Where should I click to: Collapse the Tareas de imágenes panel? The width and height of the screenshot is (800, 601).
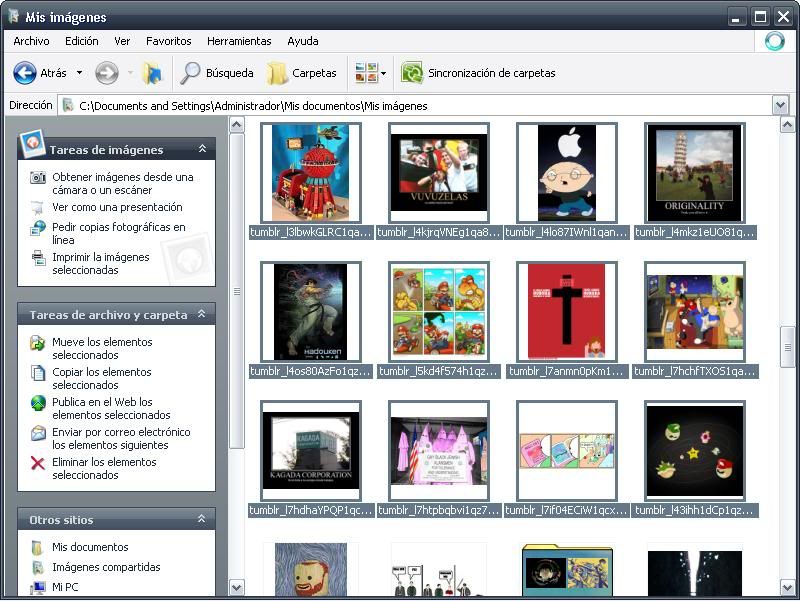click(202, 149)
